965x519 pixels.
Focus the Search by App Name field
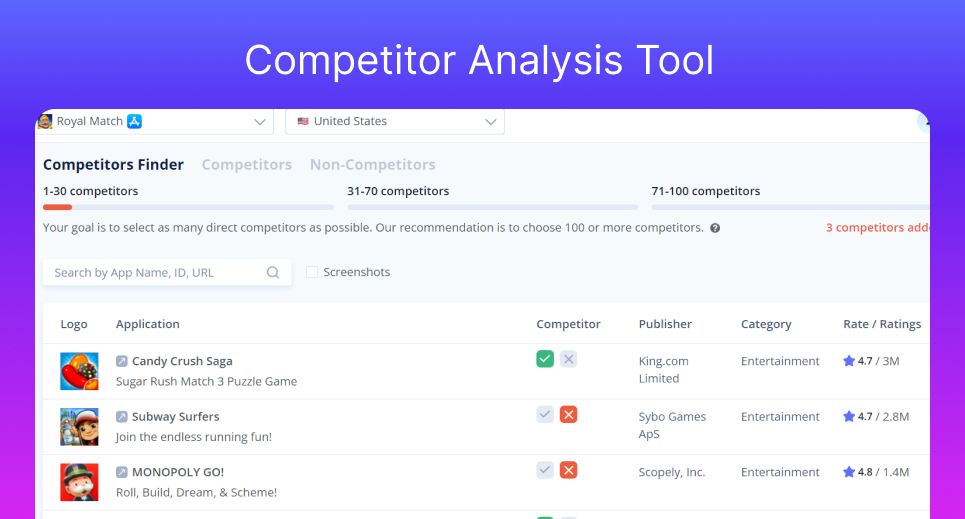coord(167,272)
